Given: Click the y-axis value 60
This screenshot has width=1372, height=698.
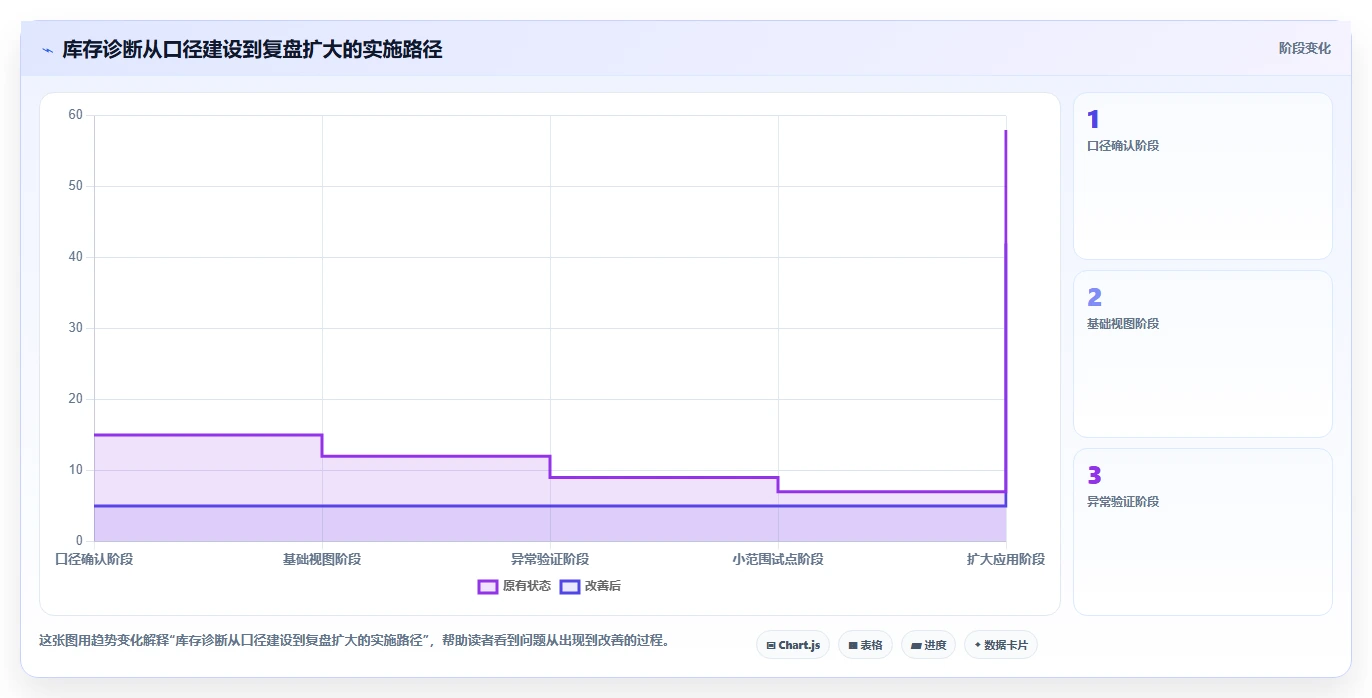Looking at the screenshot, I should click(x=75, y=115).
